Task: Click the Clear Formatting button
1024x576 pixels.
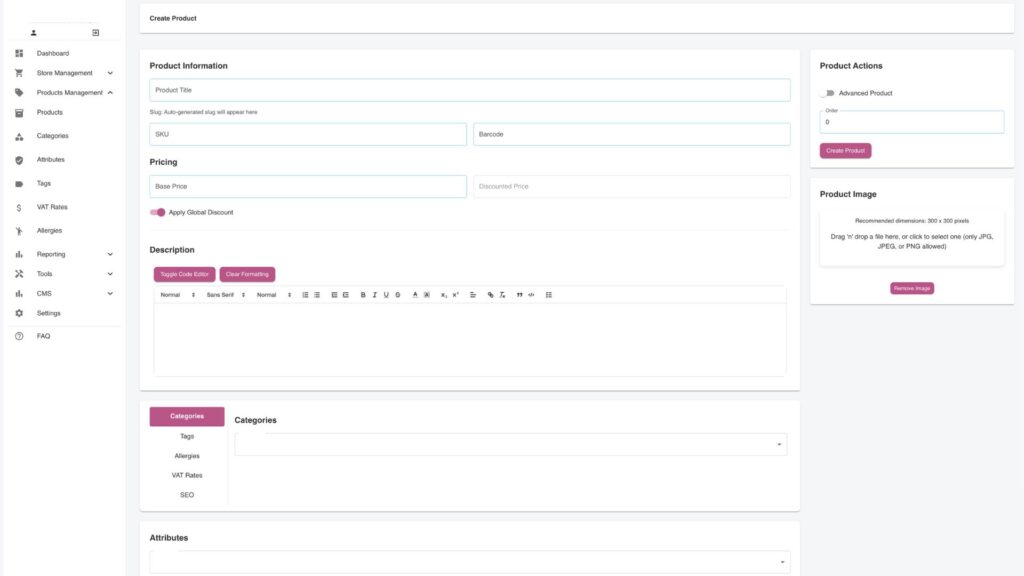Action: [247, 273]
